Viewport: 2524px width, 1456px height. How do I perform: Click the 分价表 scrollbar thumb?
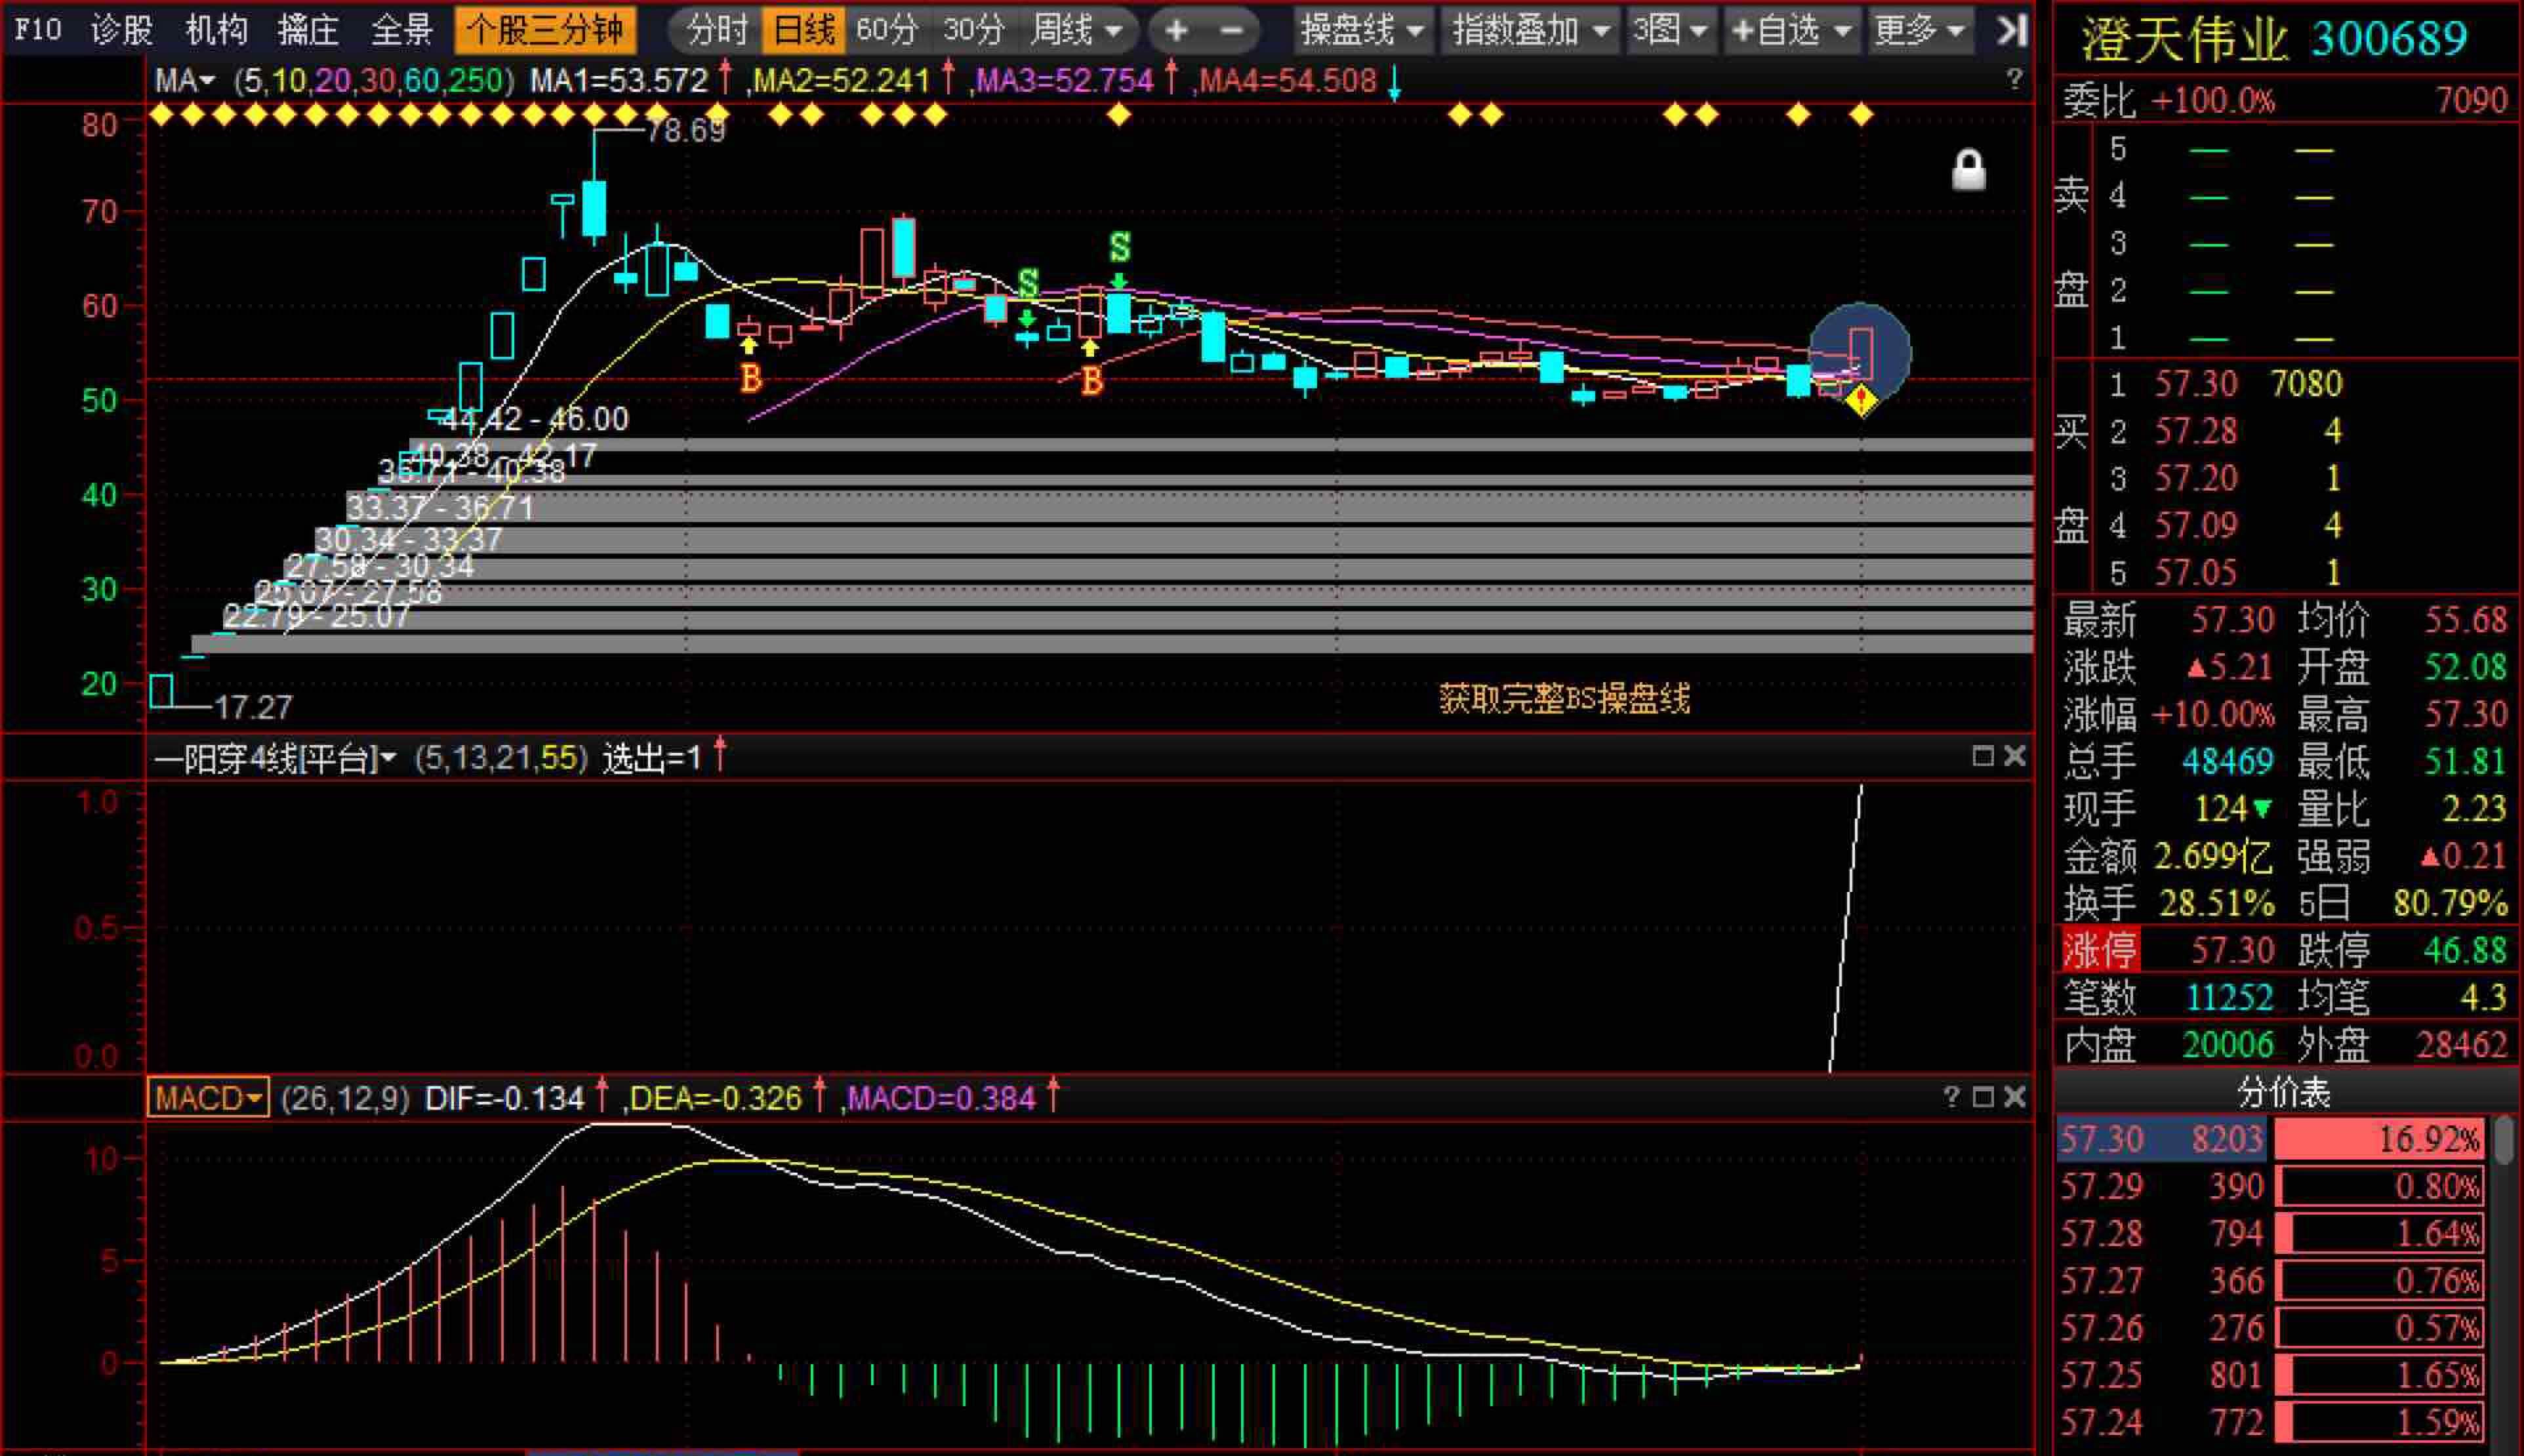(x=2503, y=1141)
